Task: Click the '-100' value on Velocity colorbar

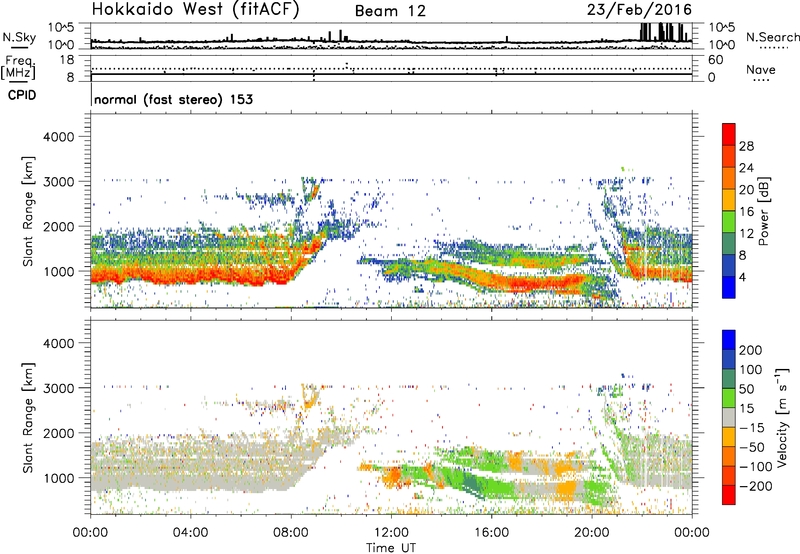Action: click(756, 467)
